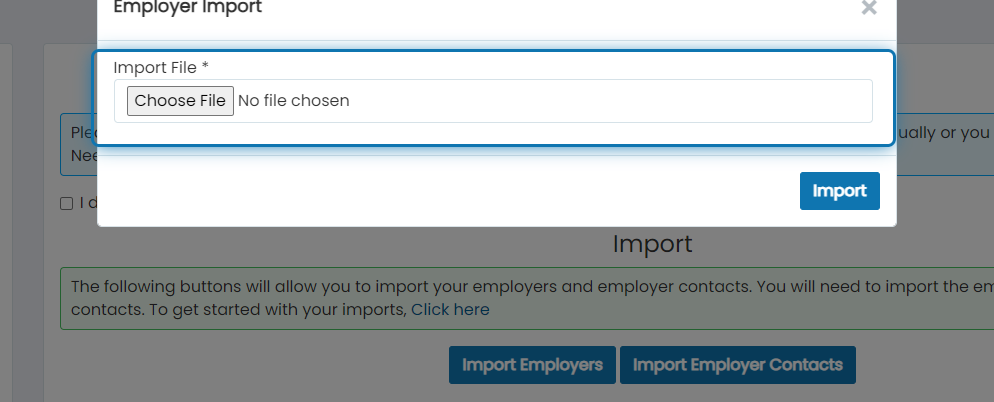Viewport: 994px width, 402px height.
Task: Click the Import Employer Contacts button
Action: pos(737,365)
